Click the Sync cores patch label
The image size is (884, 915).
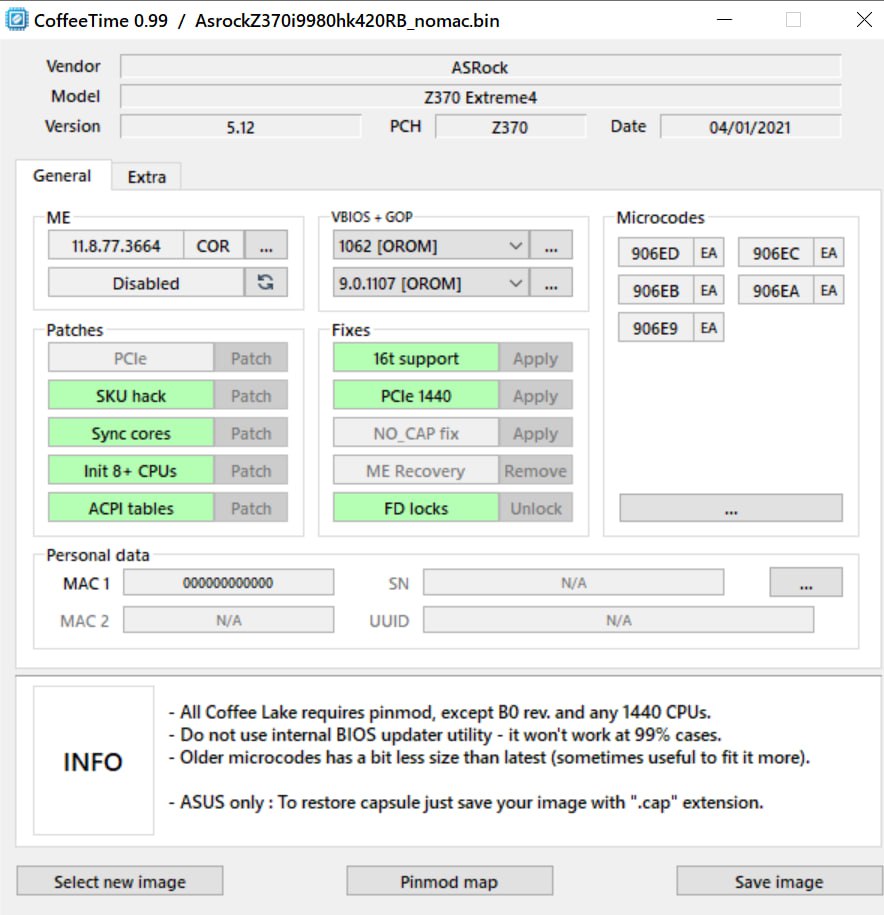coord(131,433)
